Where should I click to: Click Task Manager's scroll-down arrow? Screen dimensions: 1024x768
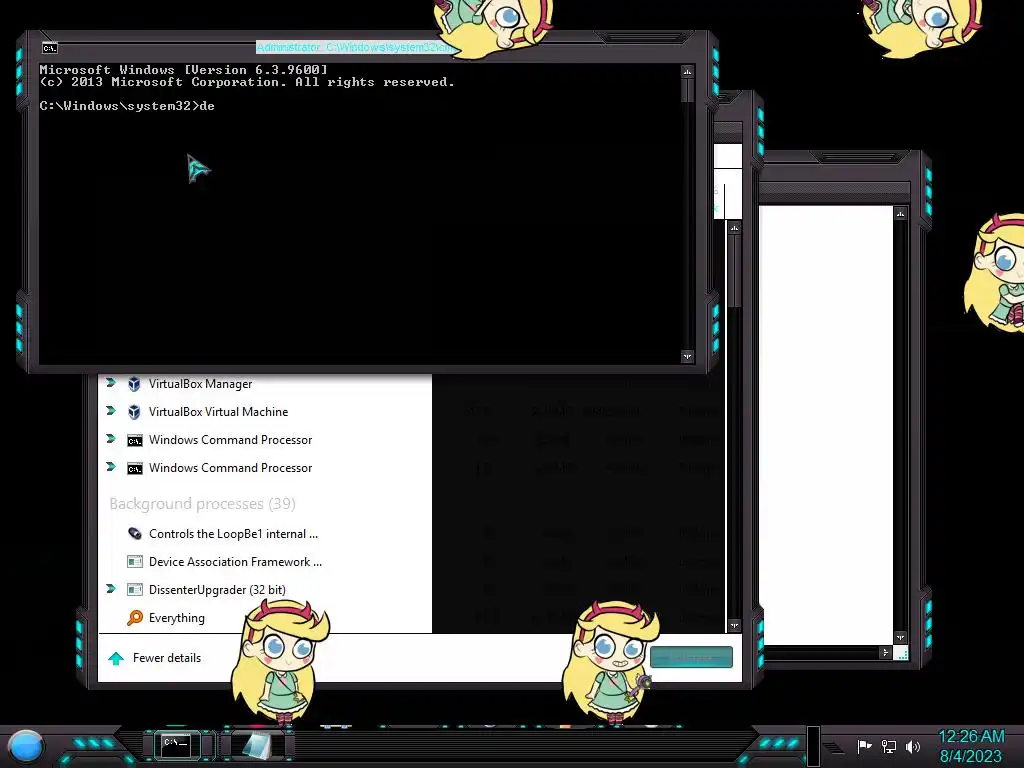(x=735, y=626)
